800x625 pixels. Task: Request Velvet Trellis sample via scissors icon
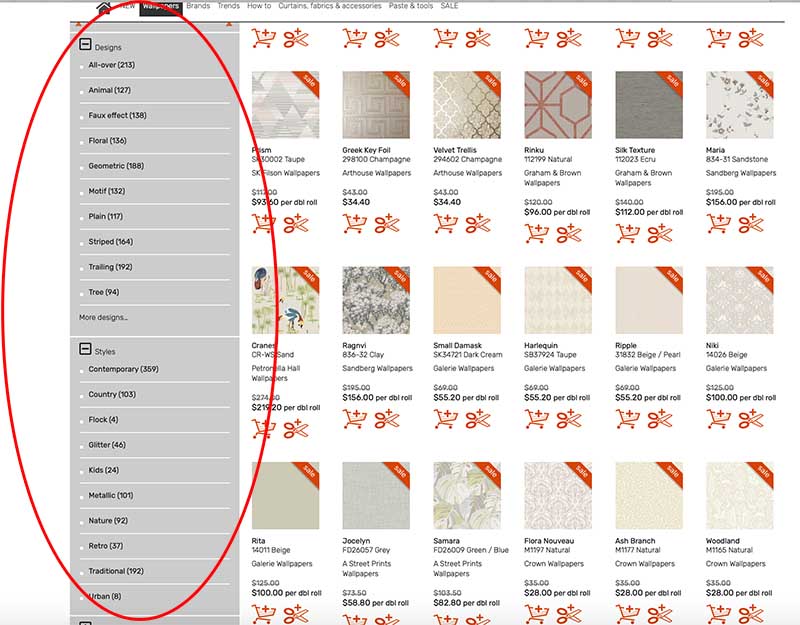point(478,224)
